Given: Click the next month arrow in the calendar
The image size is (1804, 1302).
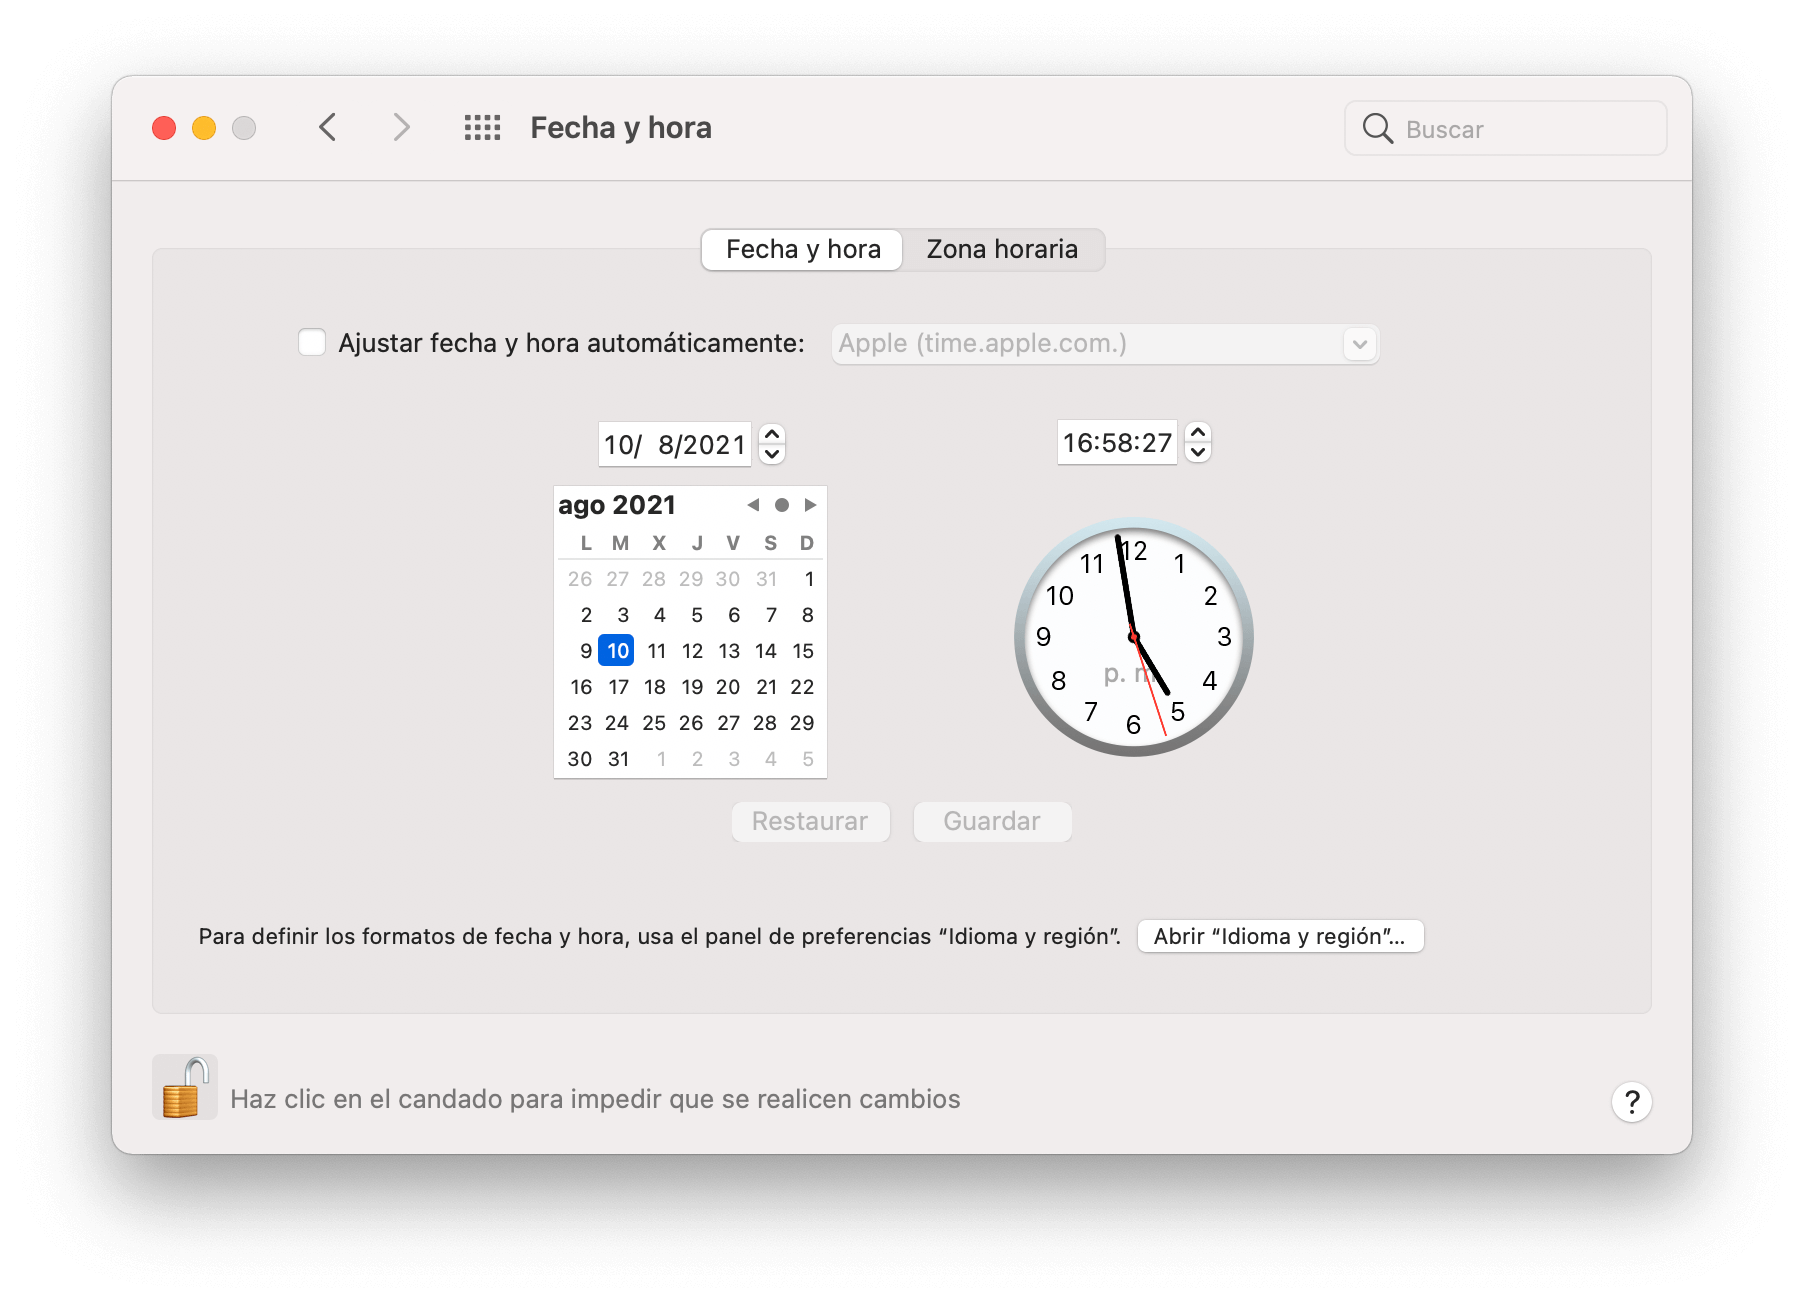Looking at the screenshot, I should pos(812,505).
